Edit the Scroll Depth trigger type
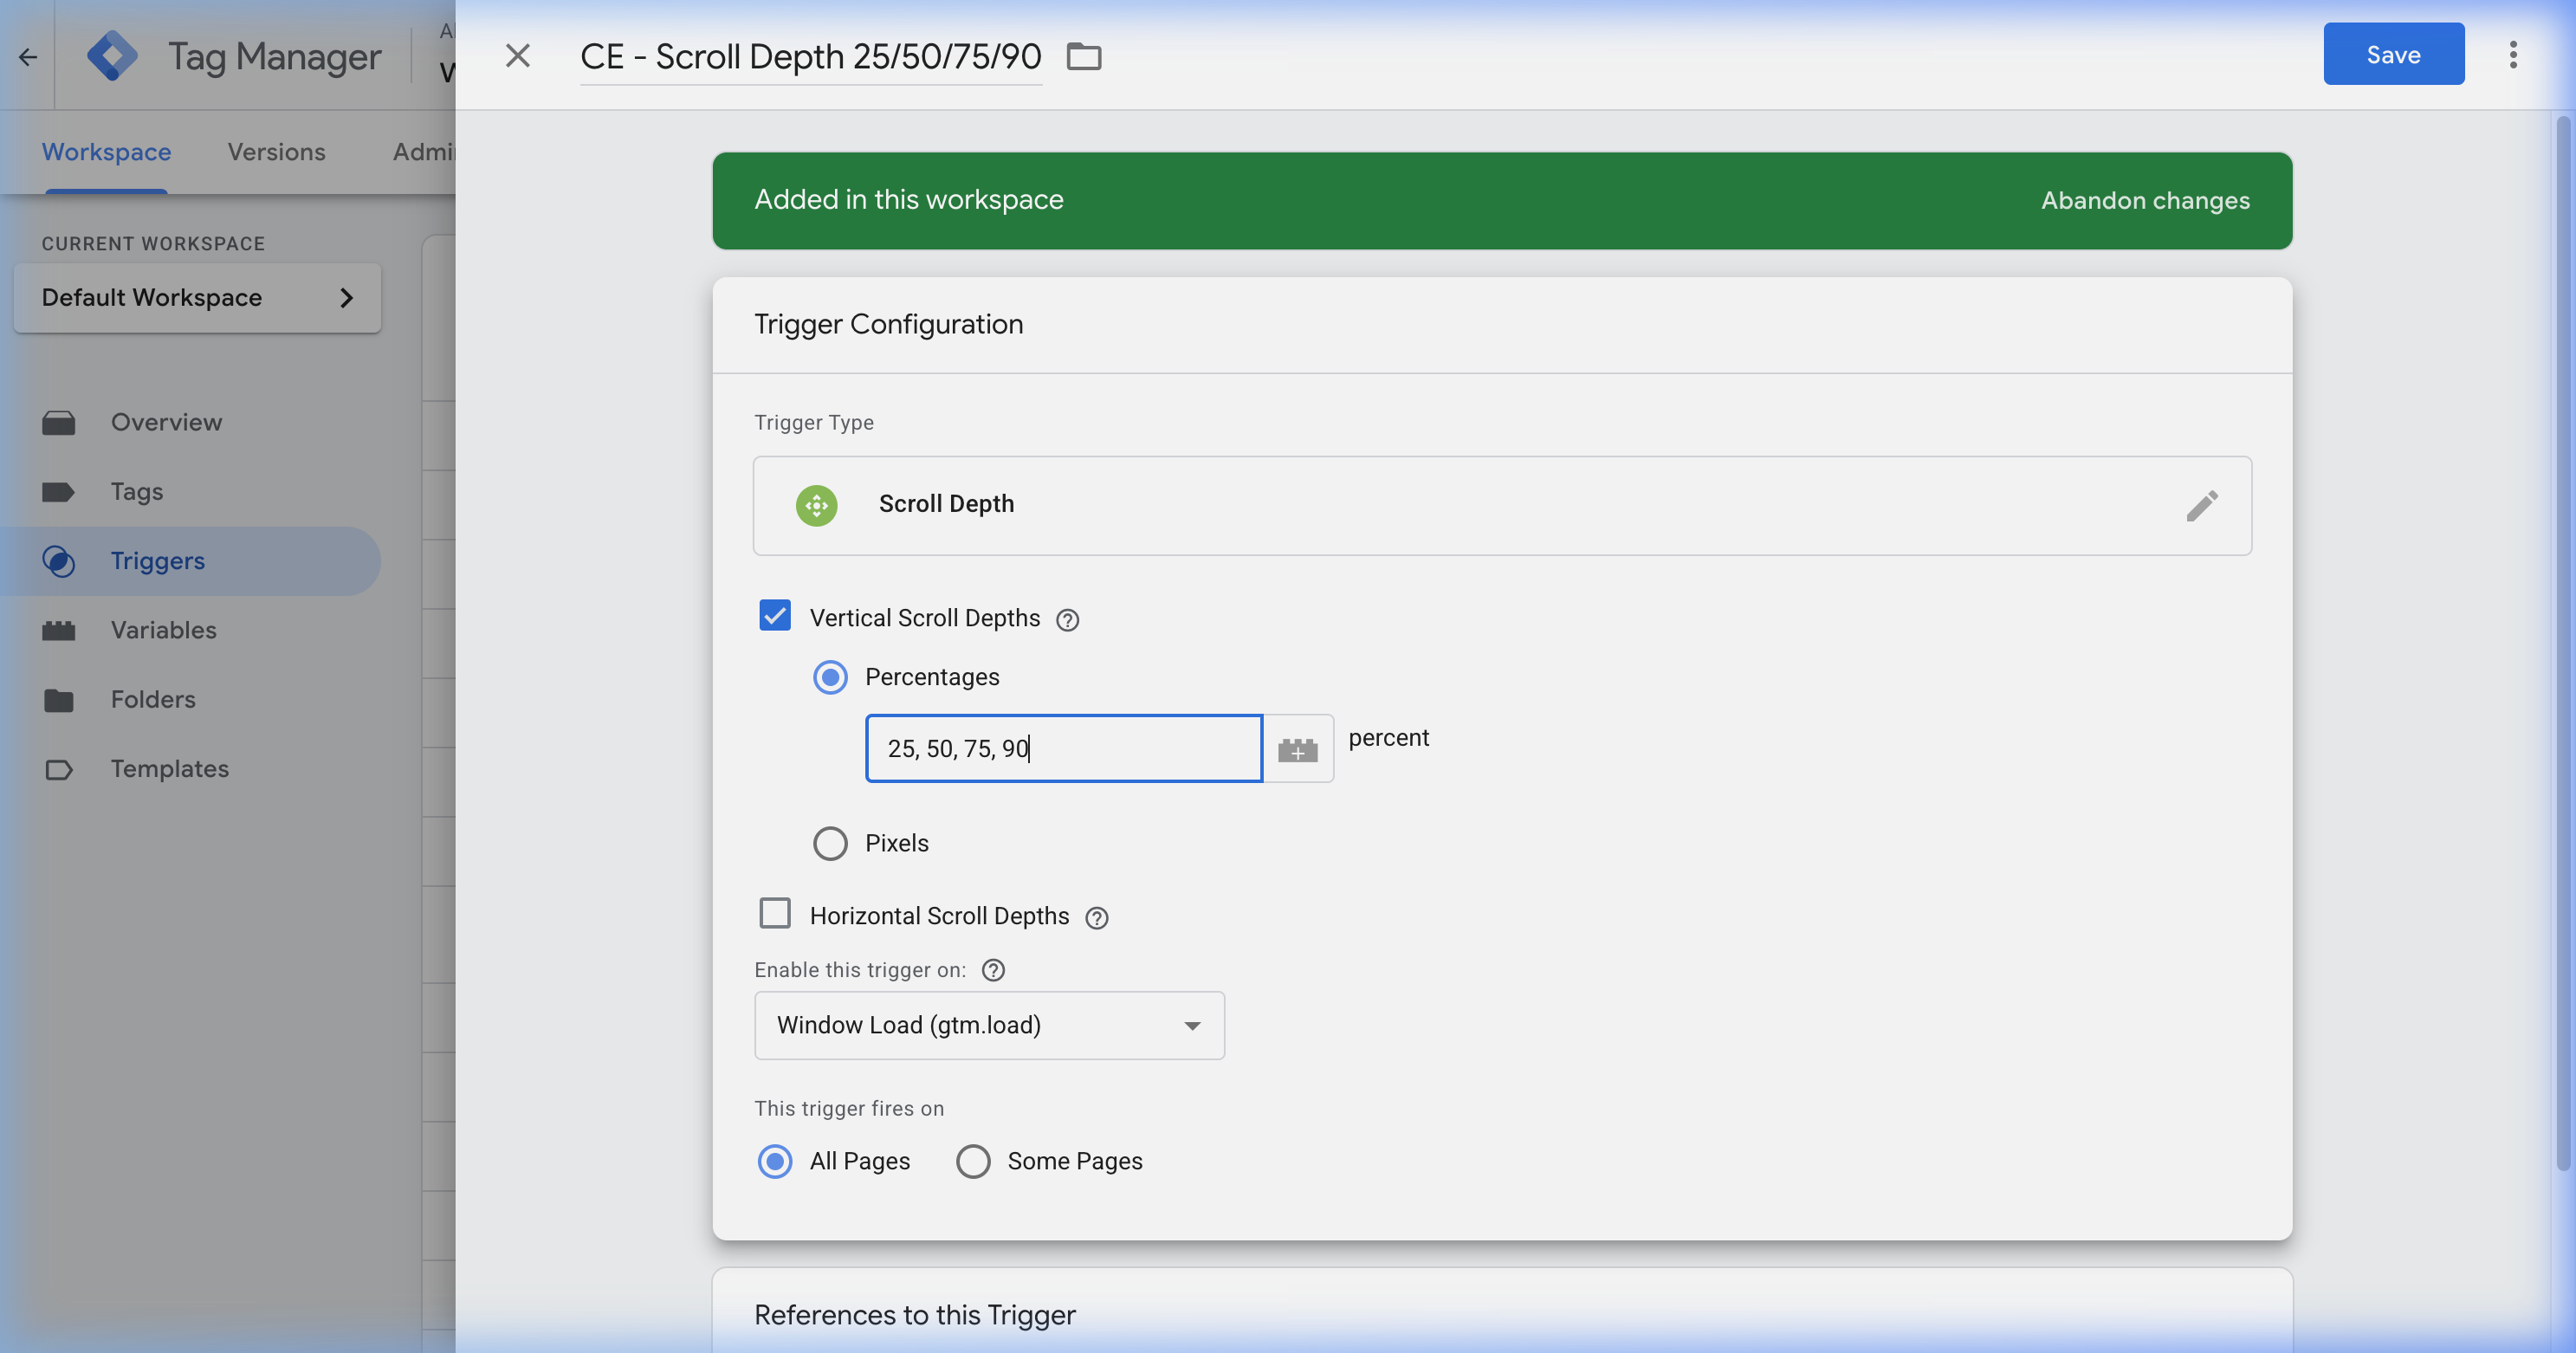Image resolution: width=2576 pixels, height=1353 pixels. coord(2203,506)
